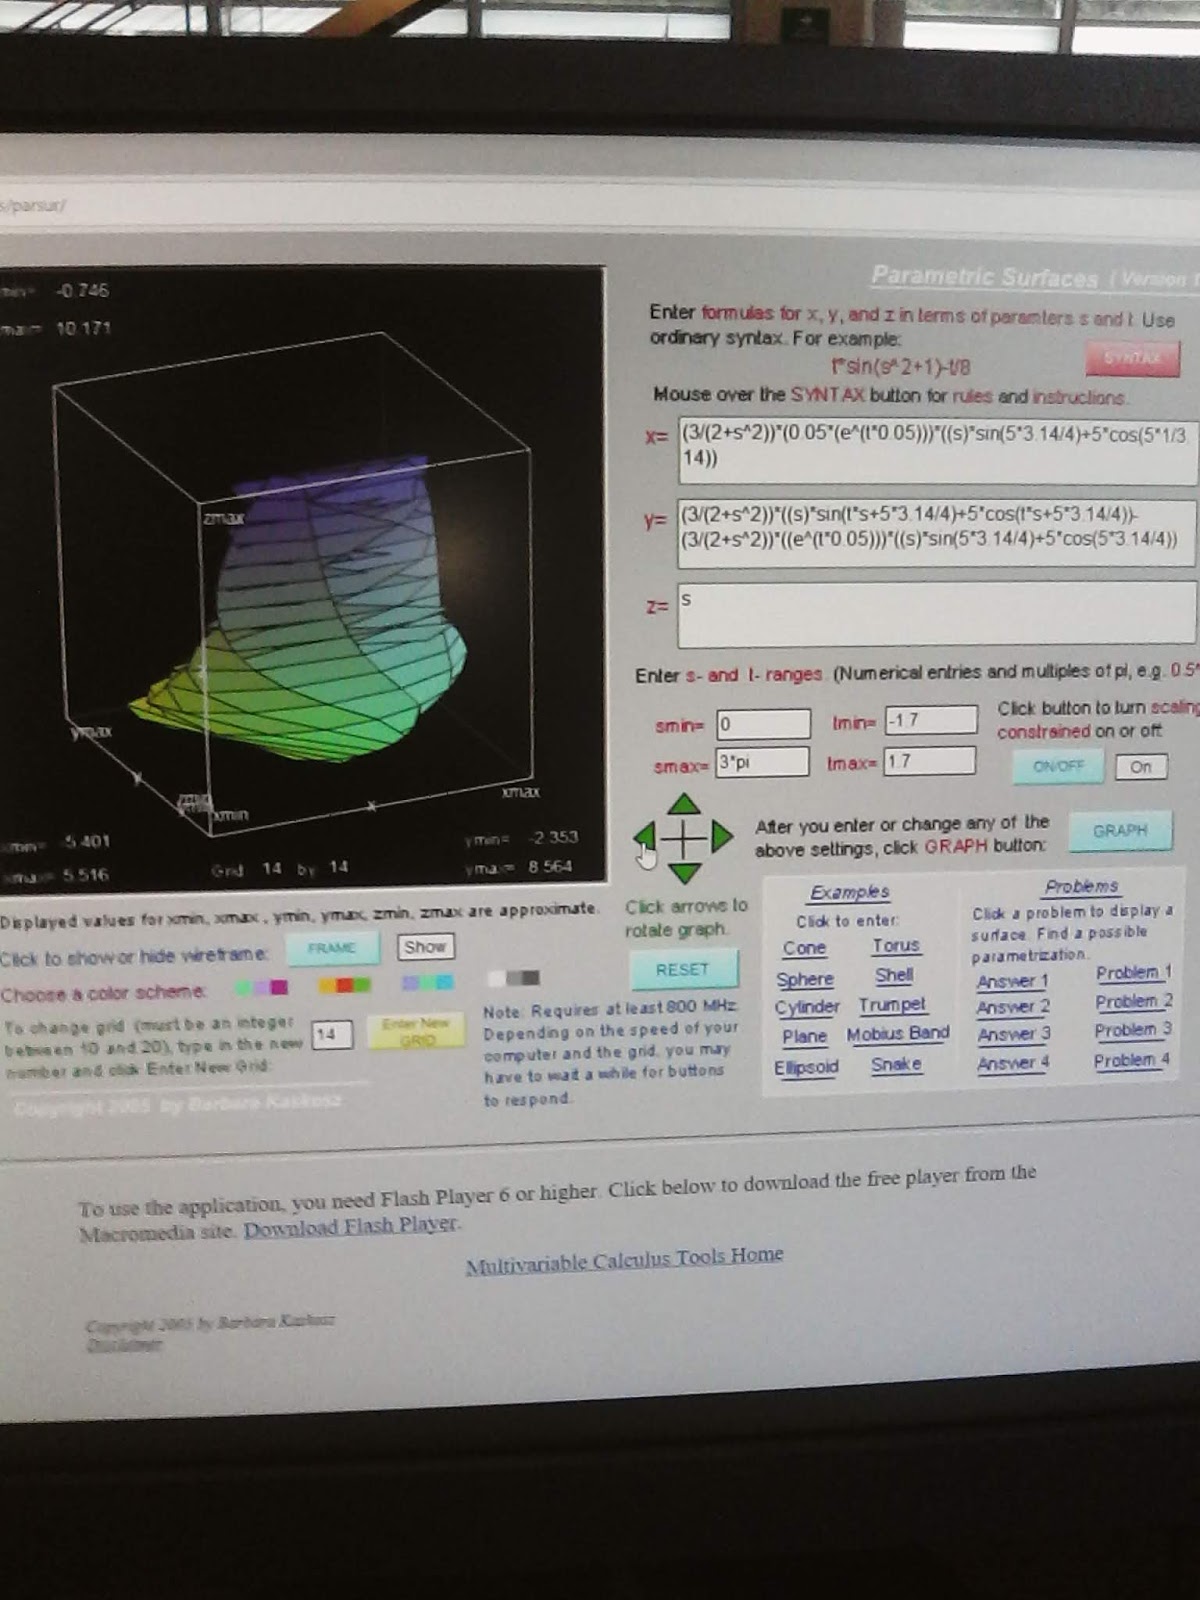Choose the green-magenta color scheme
This screenshot has width=1200, height=1600.
tap(262, 987)
